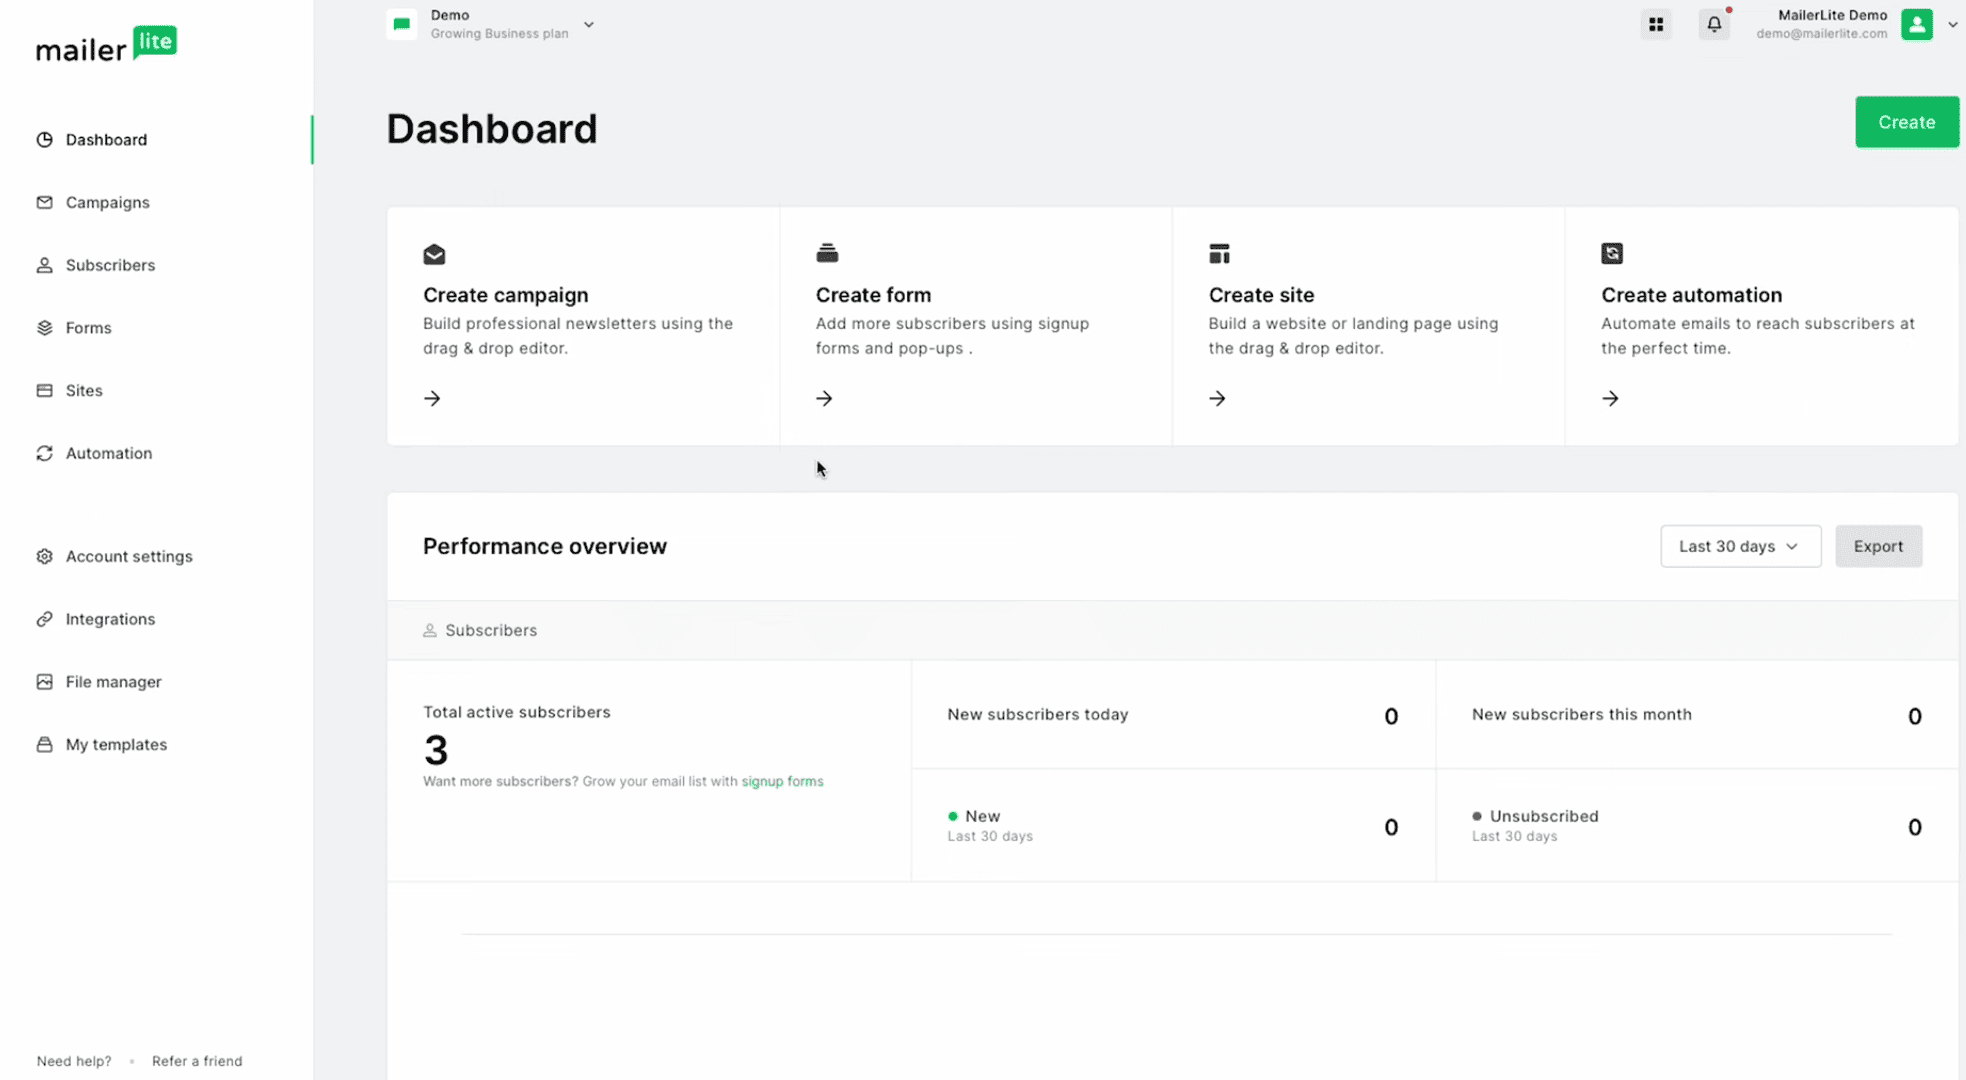Click the notification bell icon
1966x1080 pixels.
1714,24
